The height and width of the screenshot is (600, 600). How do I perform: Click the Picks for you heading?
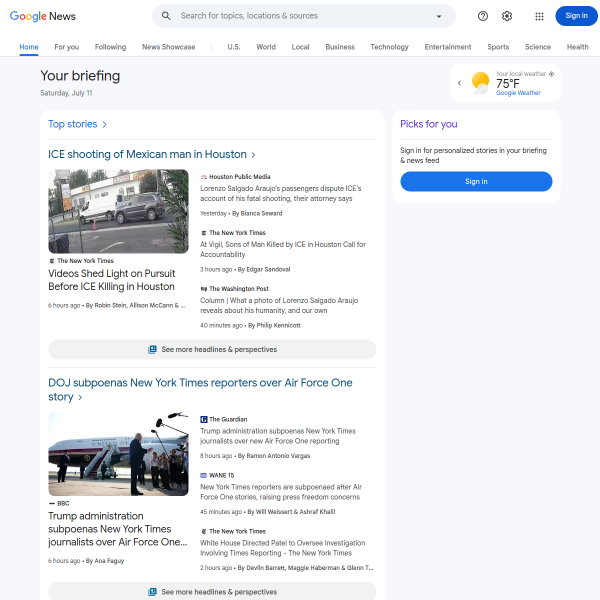coord(429,124)
